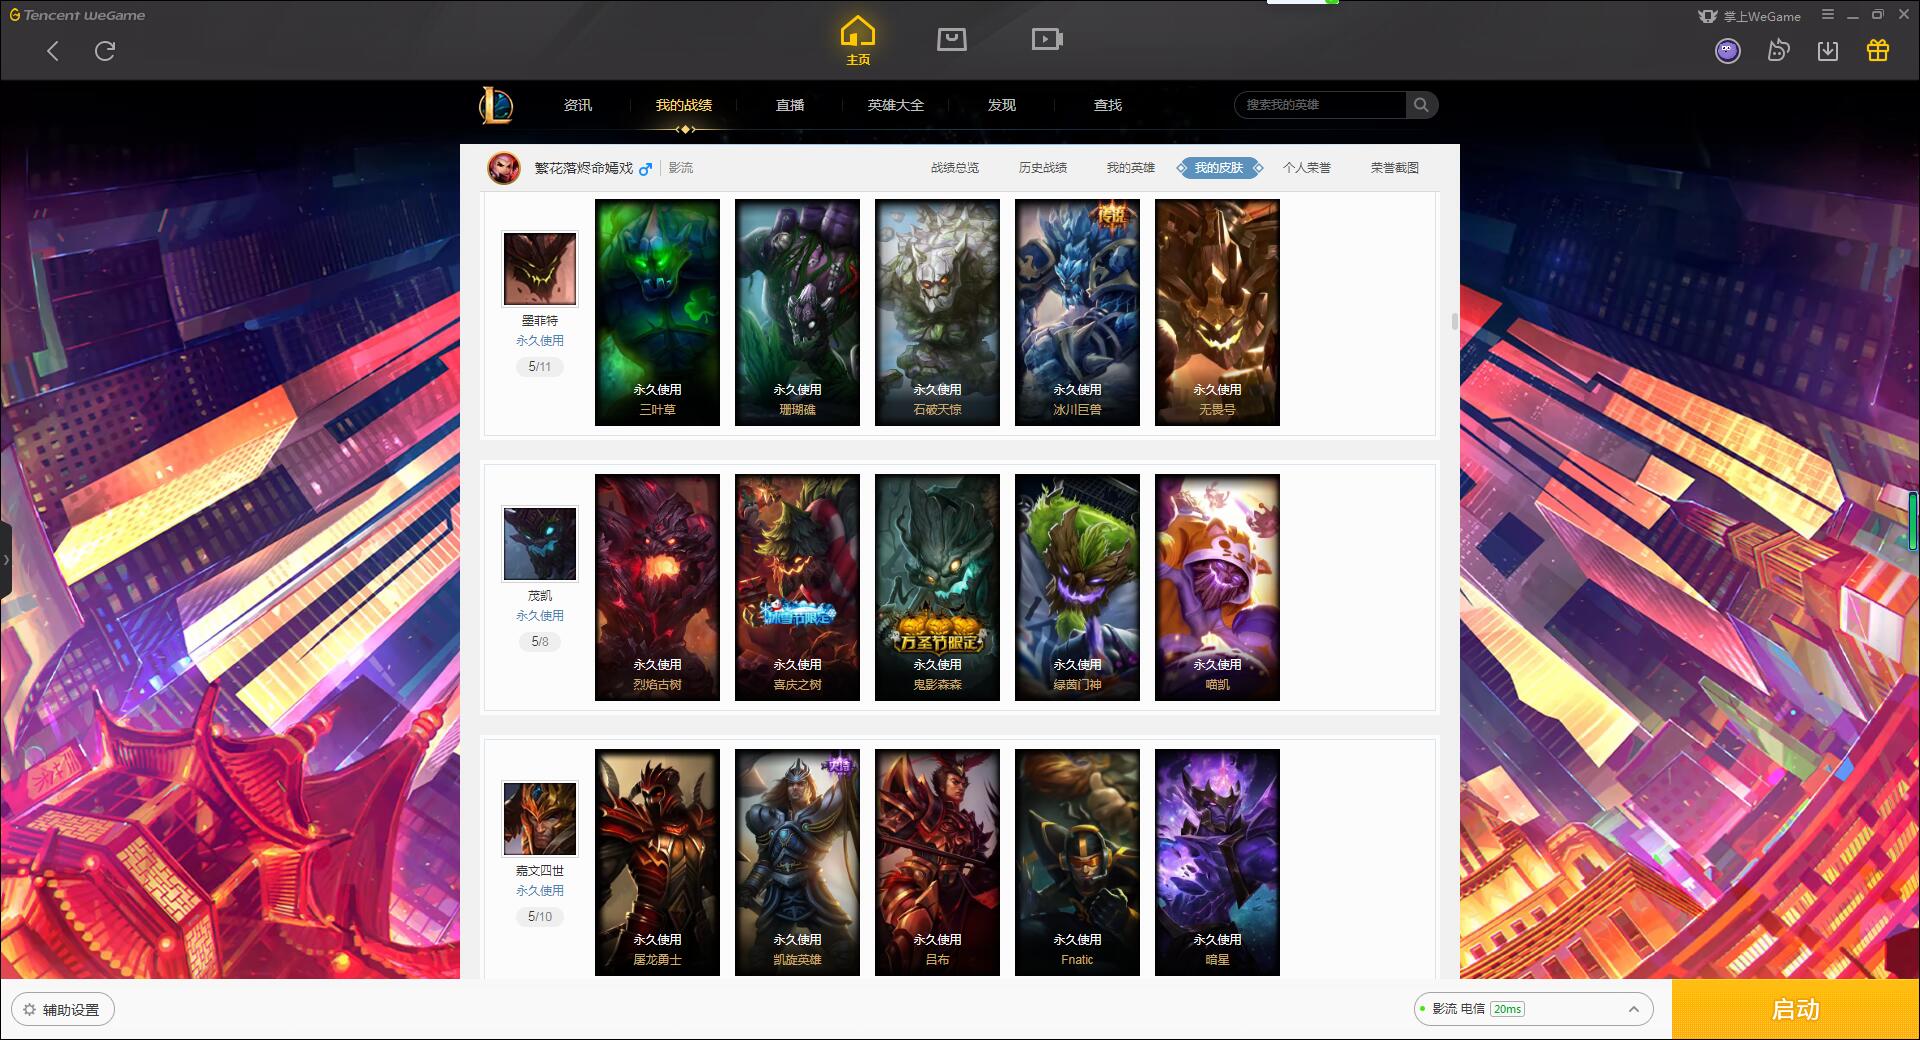The image size is (1920, 1040).
Task: Click the activity icon beside avatar
Action: pyautogui.click(x=1778, y=51)
